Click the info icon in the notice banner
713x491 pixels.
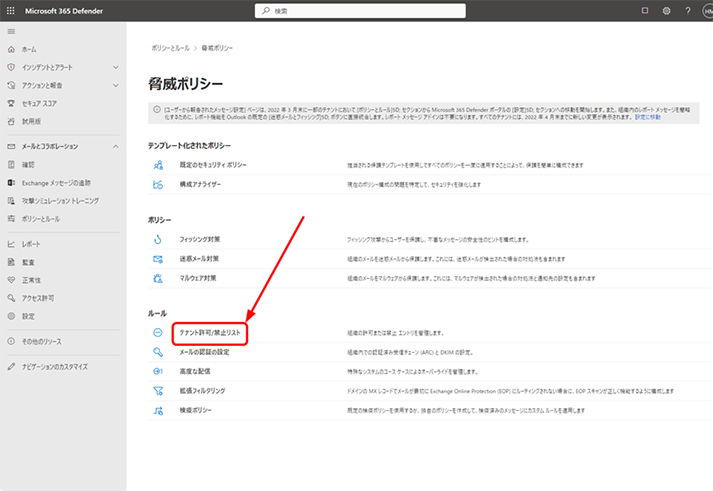(x=157, y=110)
